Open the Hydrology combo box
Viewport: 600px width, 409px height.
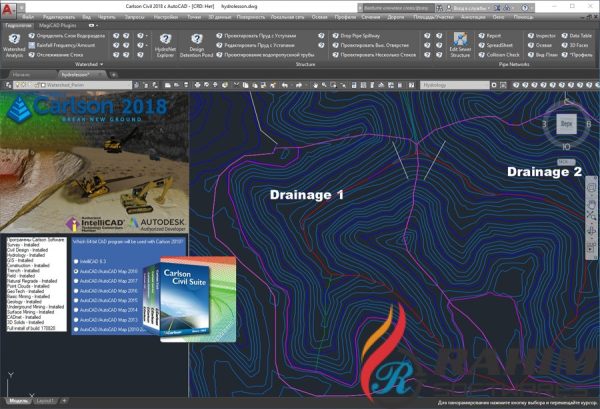click(455, 85)
